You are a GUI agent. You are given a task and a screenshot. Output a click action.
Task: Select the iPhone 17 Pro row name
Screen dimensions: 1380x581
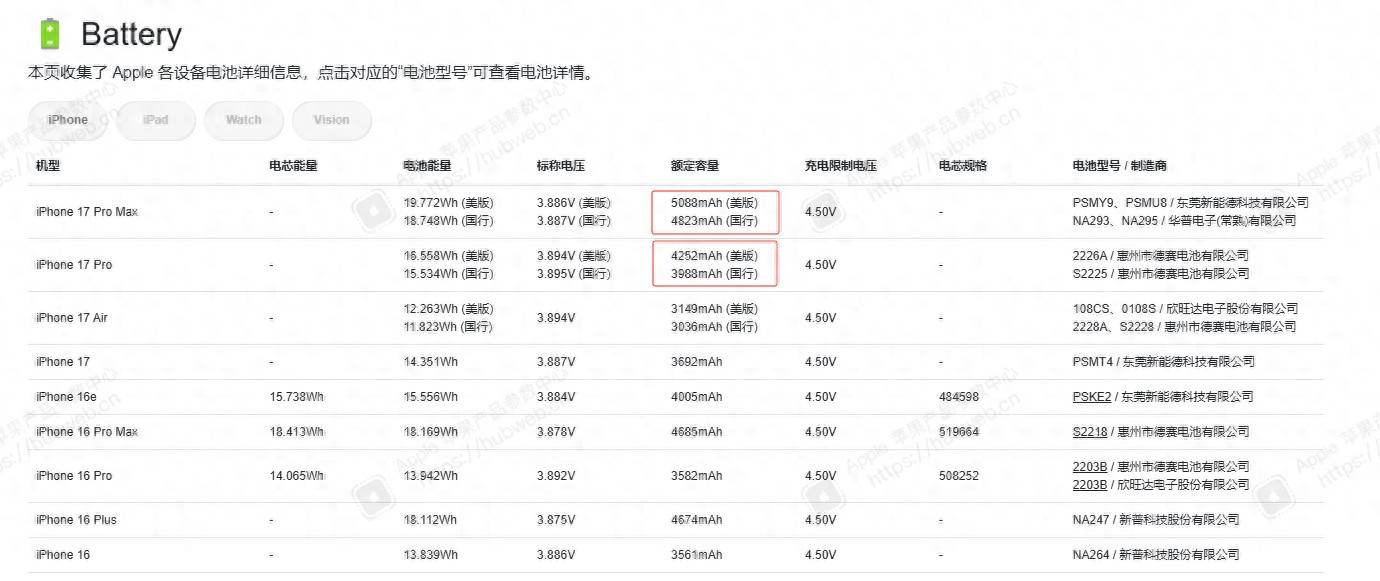tap(74, 265)
